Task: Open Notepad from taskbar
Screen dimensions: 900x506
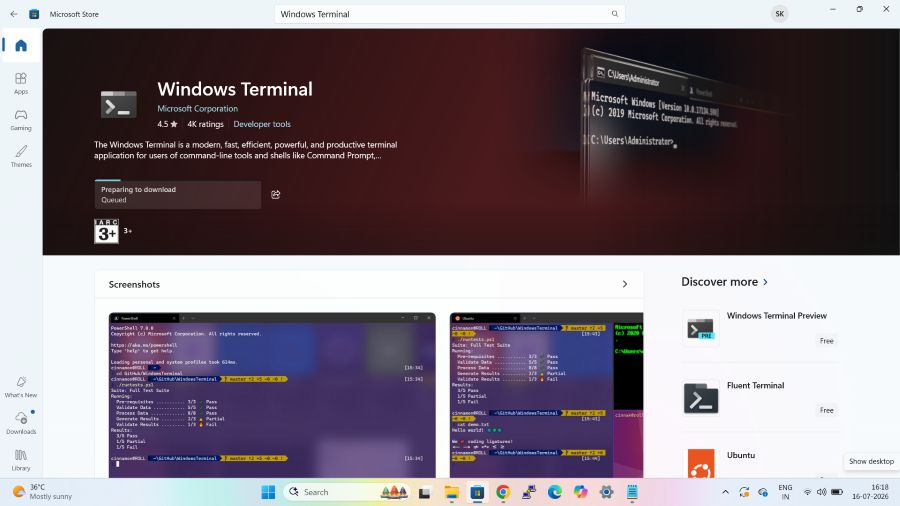Action: [632, 492]
